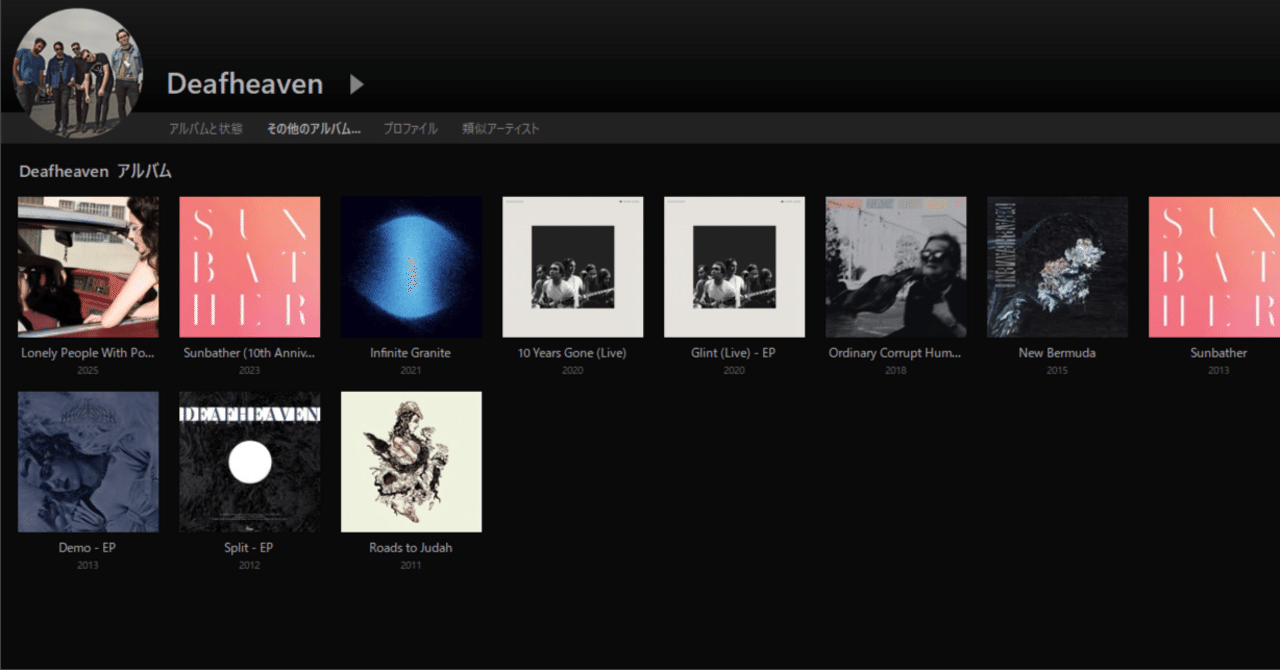Screen dimensions: 1280x670
Task: Go to the 類似アーティスト tab
Action: [x=500, y=129]
